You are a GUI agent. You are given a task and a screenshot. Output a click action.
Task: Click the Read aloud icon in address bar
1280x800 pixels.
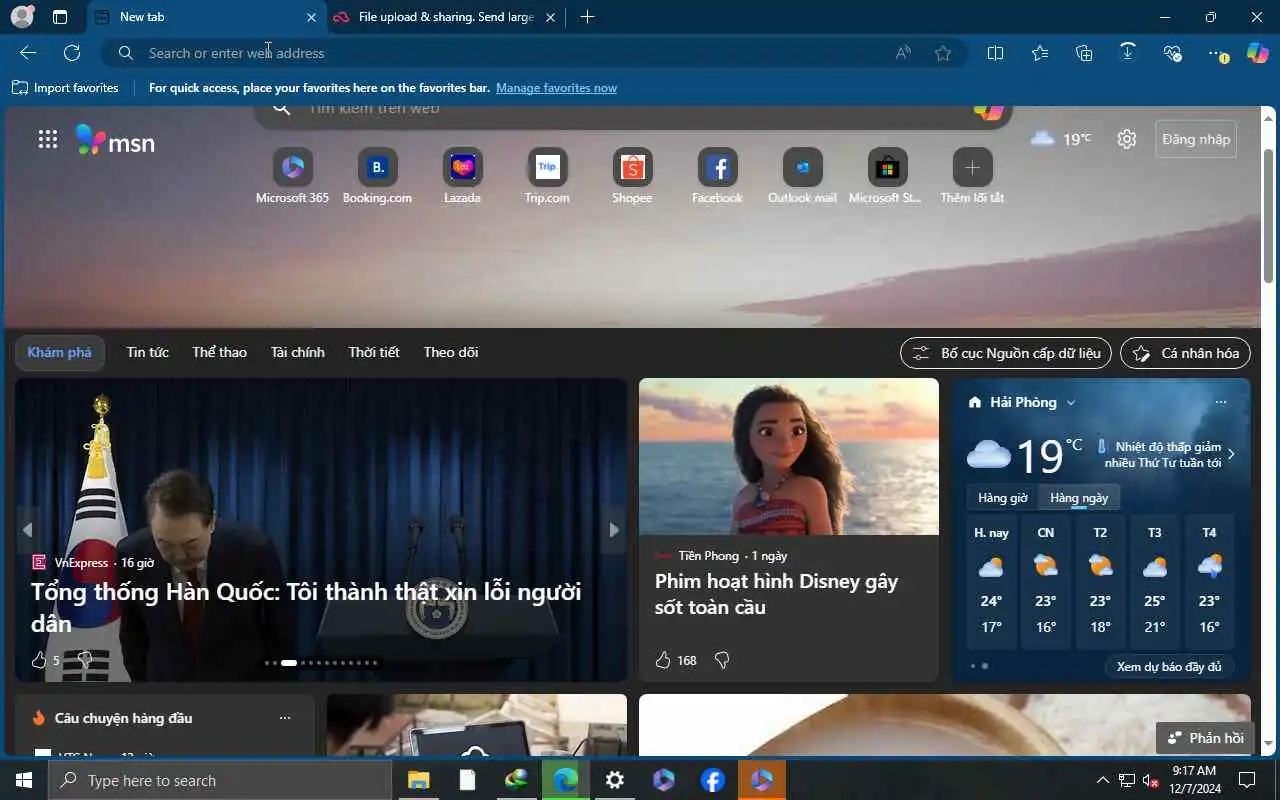click(x=903, y=53)
